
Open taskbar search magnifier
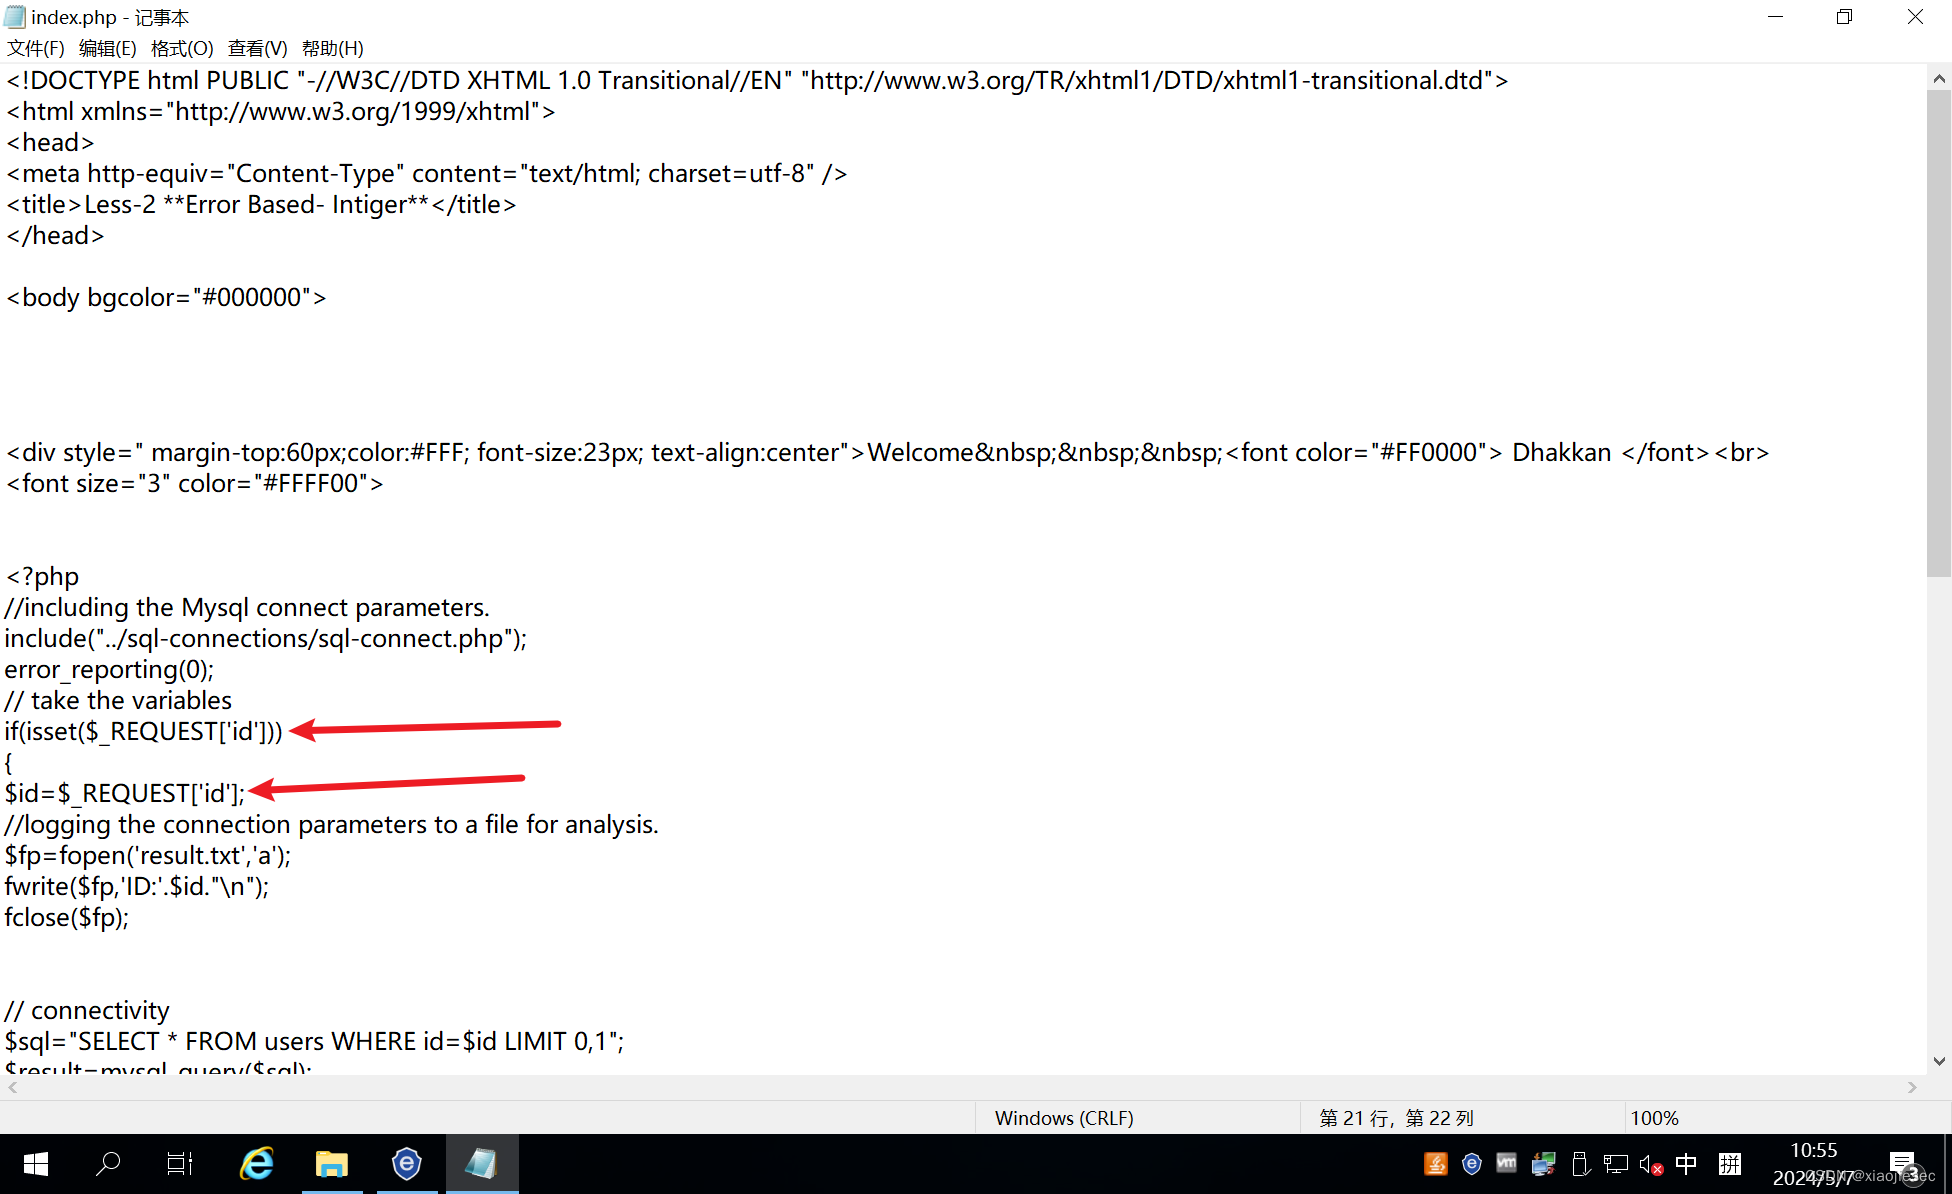click(108, 1164)
